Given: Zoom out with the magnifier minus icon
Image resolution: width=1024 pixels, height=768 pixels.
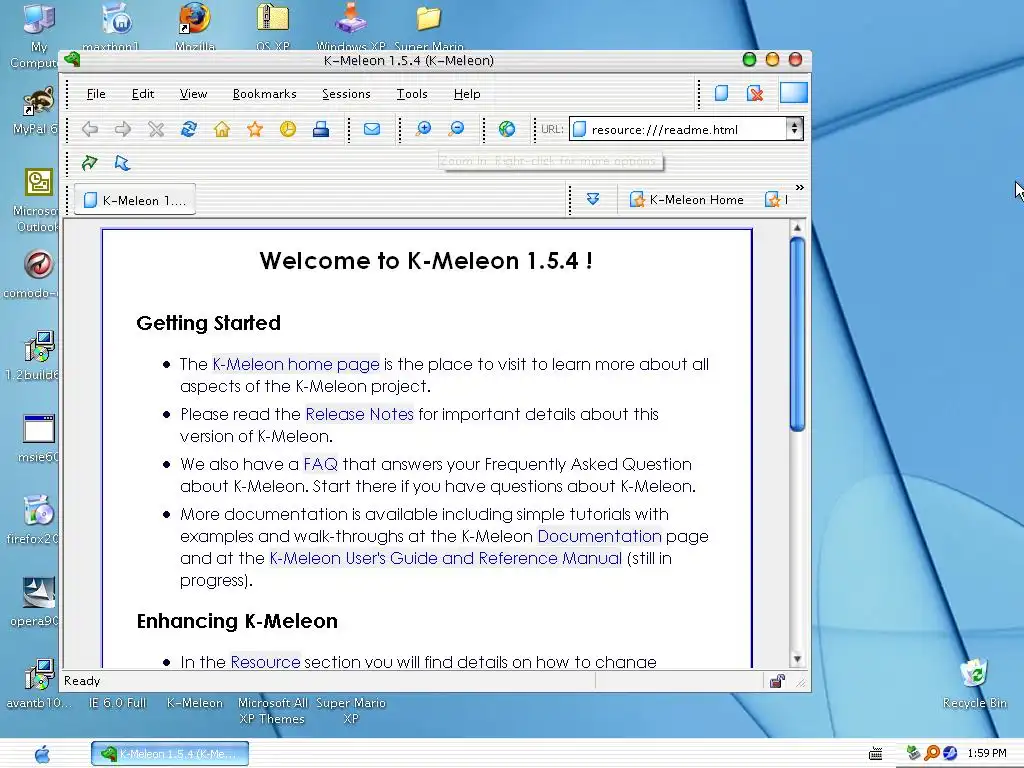Looking at the screenshot, I should 456,129.
